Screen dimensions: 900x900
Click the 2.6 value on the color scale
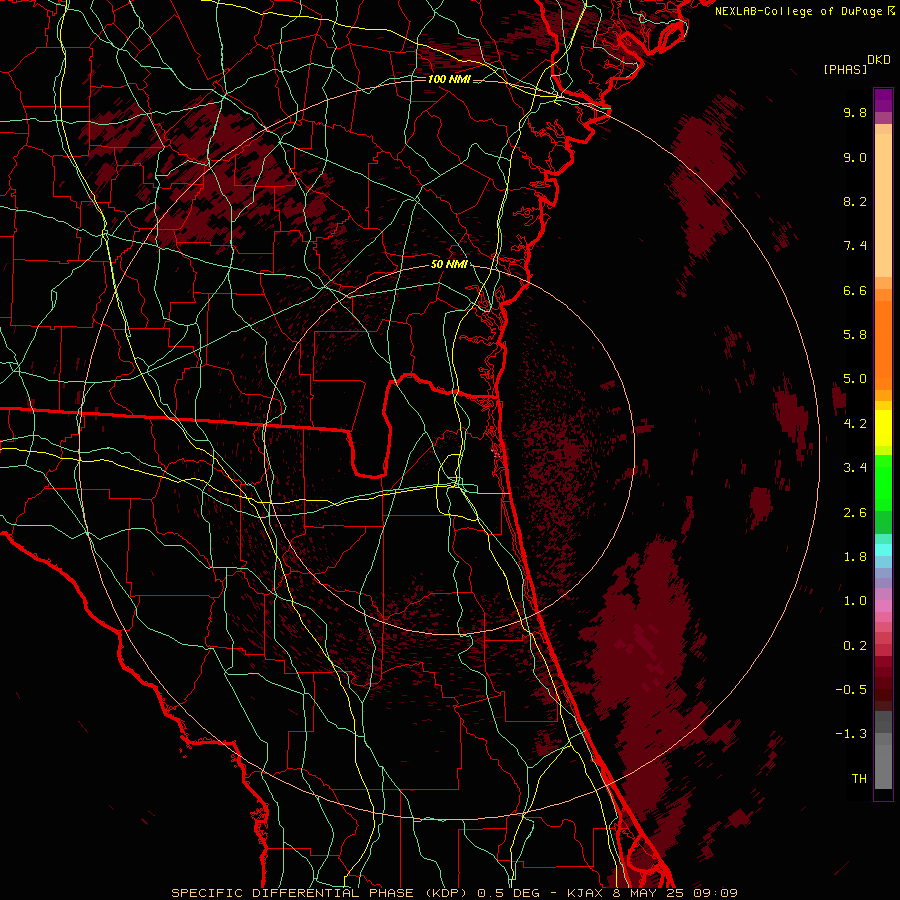[x=855, y=513]
